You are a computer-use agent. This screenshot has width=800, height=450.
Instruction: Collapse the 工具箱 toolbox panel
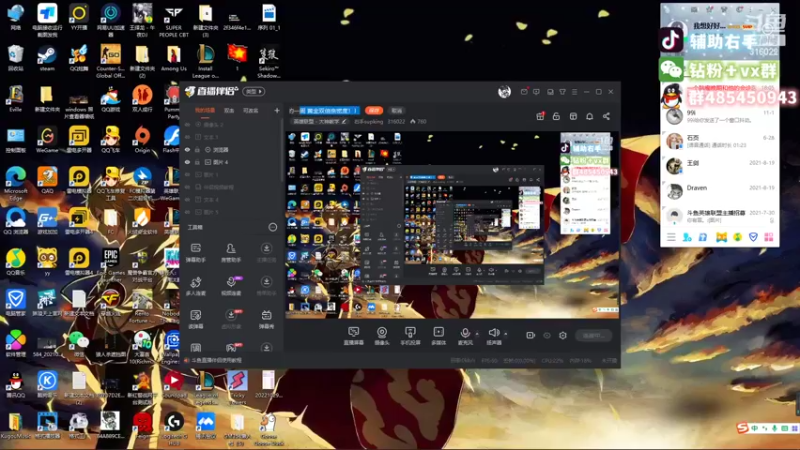[x=273, y=227]
